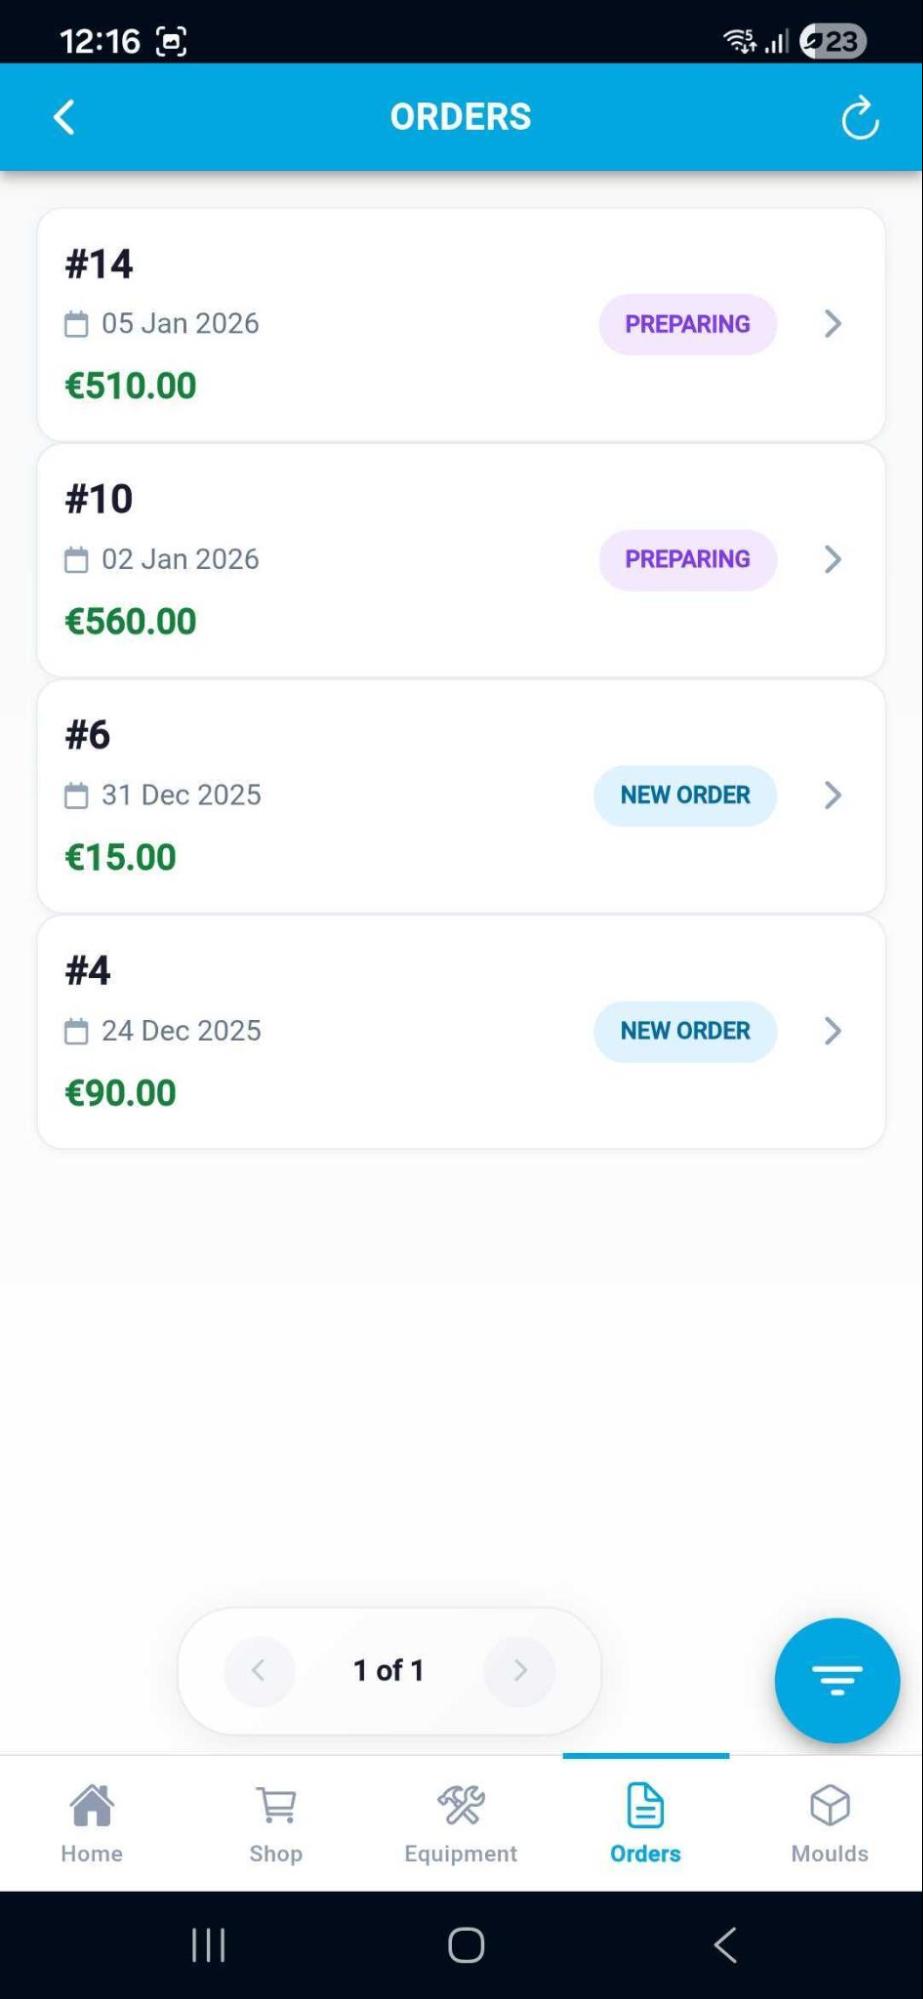Expand order #14 details chevron
This screenshot has height=1999, width=923.
832,324
